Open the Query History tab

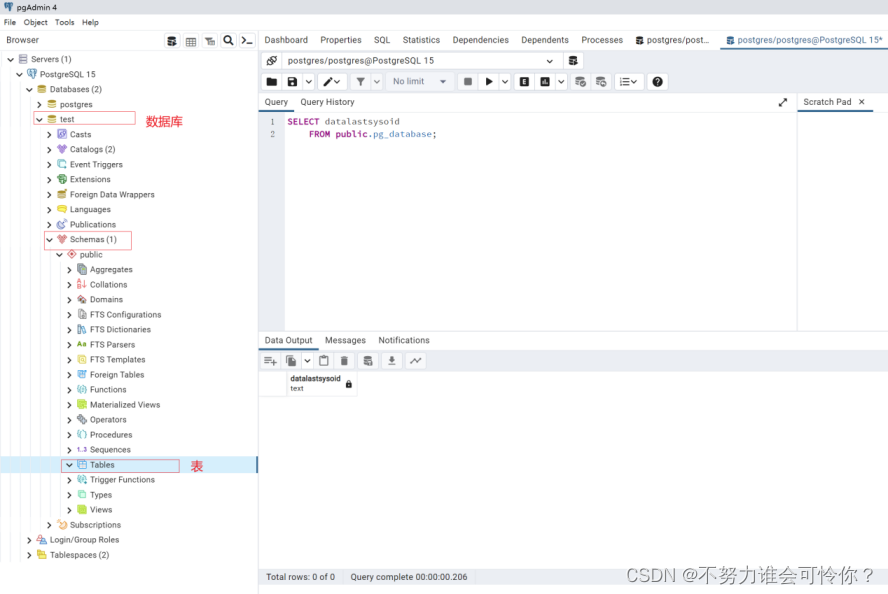click(x=327, y=101)
